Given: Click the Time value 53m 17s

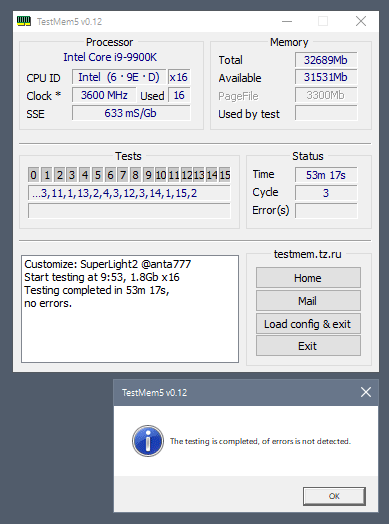Looking at the screenshot, I should [x=326, y=175].
